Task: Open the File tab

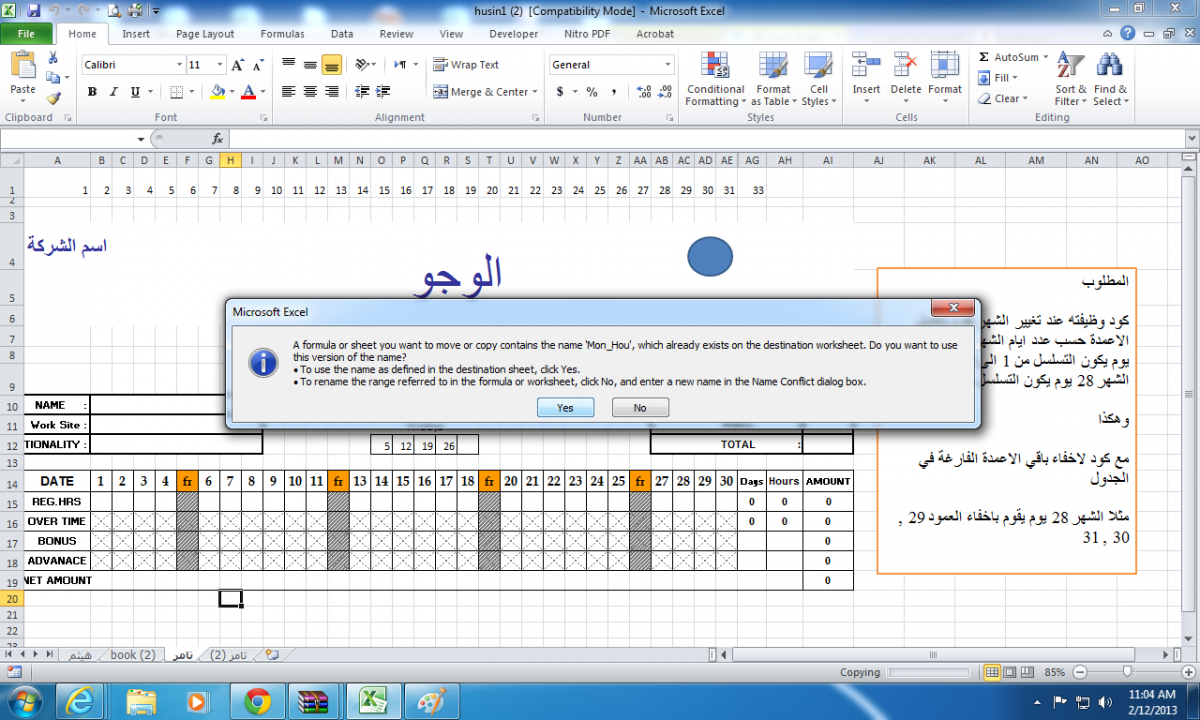Action: [x=27, y=34]
